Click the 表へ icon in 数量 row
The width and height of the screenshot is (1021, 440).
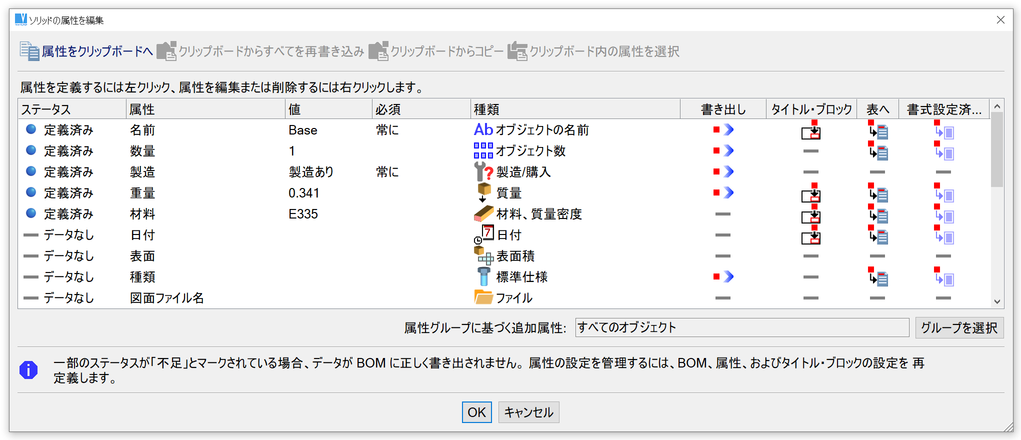tap(878, 151)
